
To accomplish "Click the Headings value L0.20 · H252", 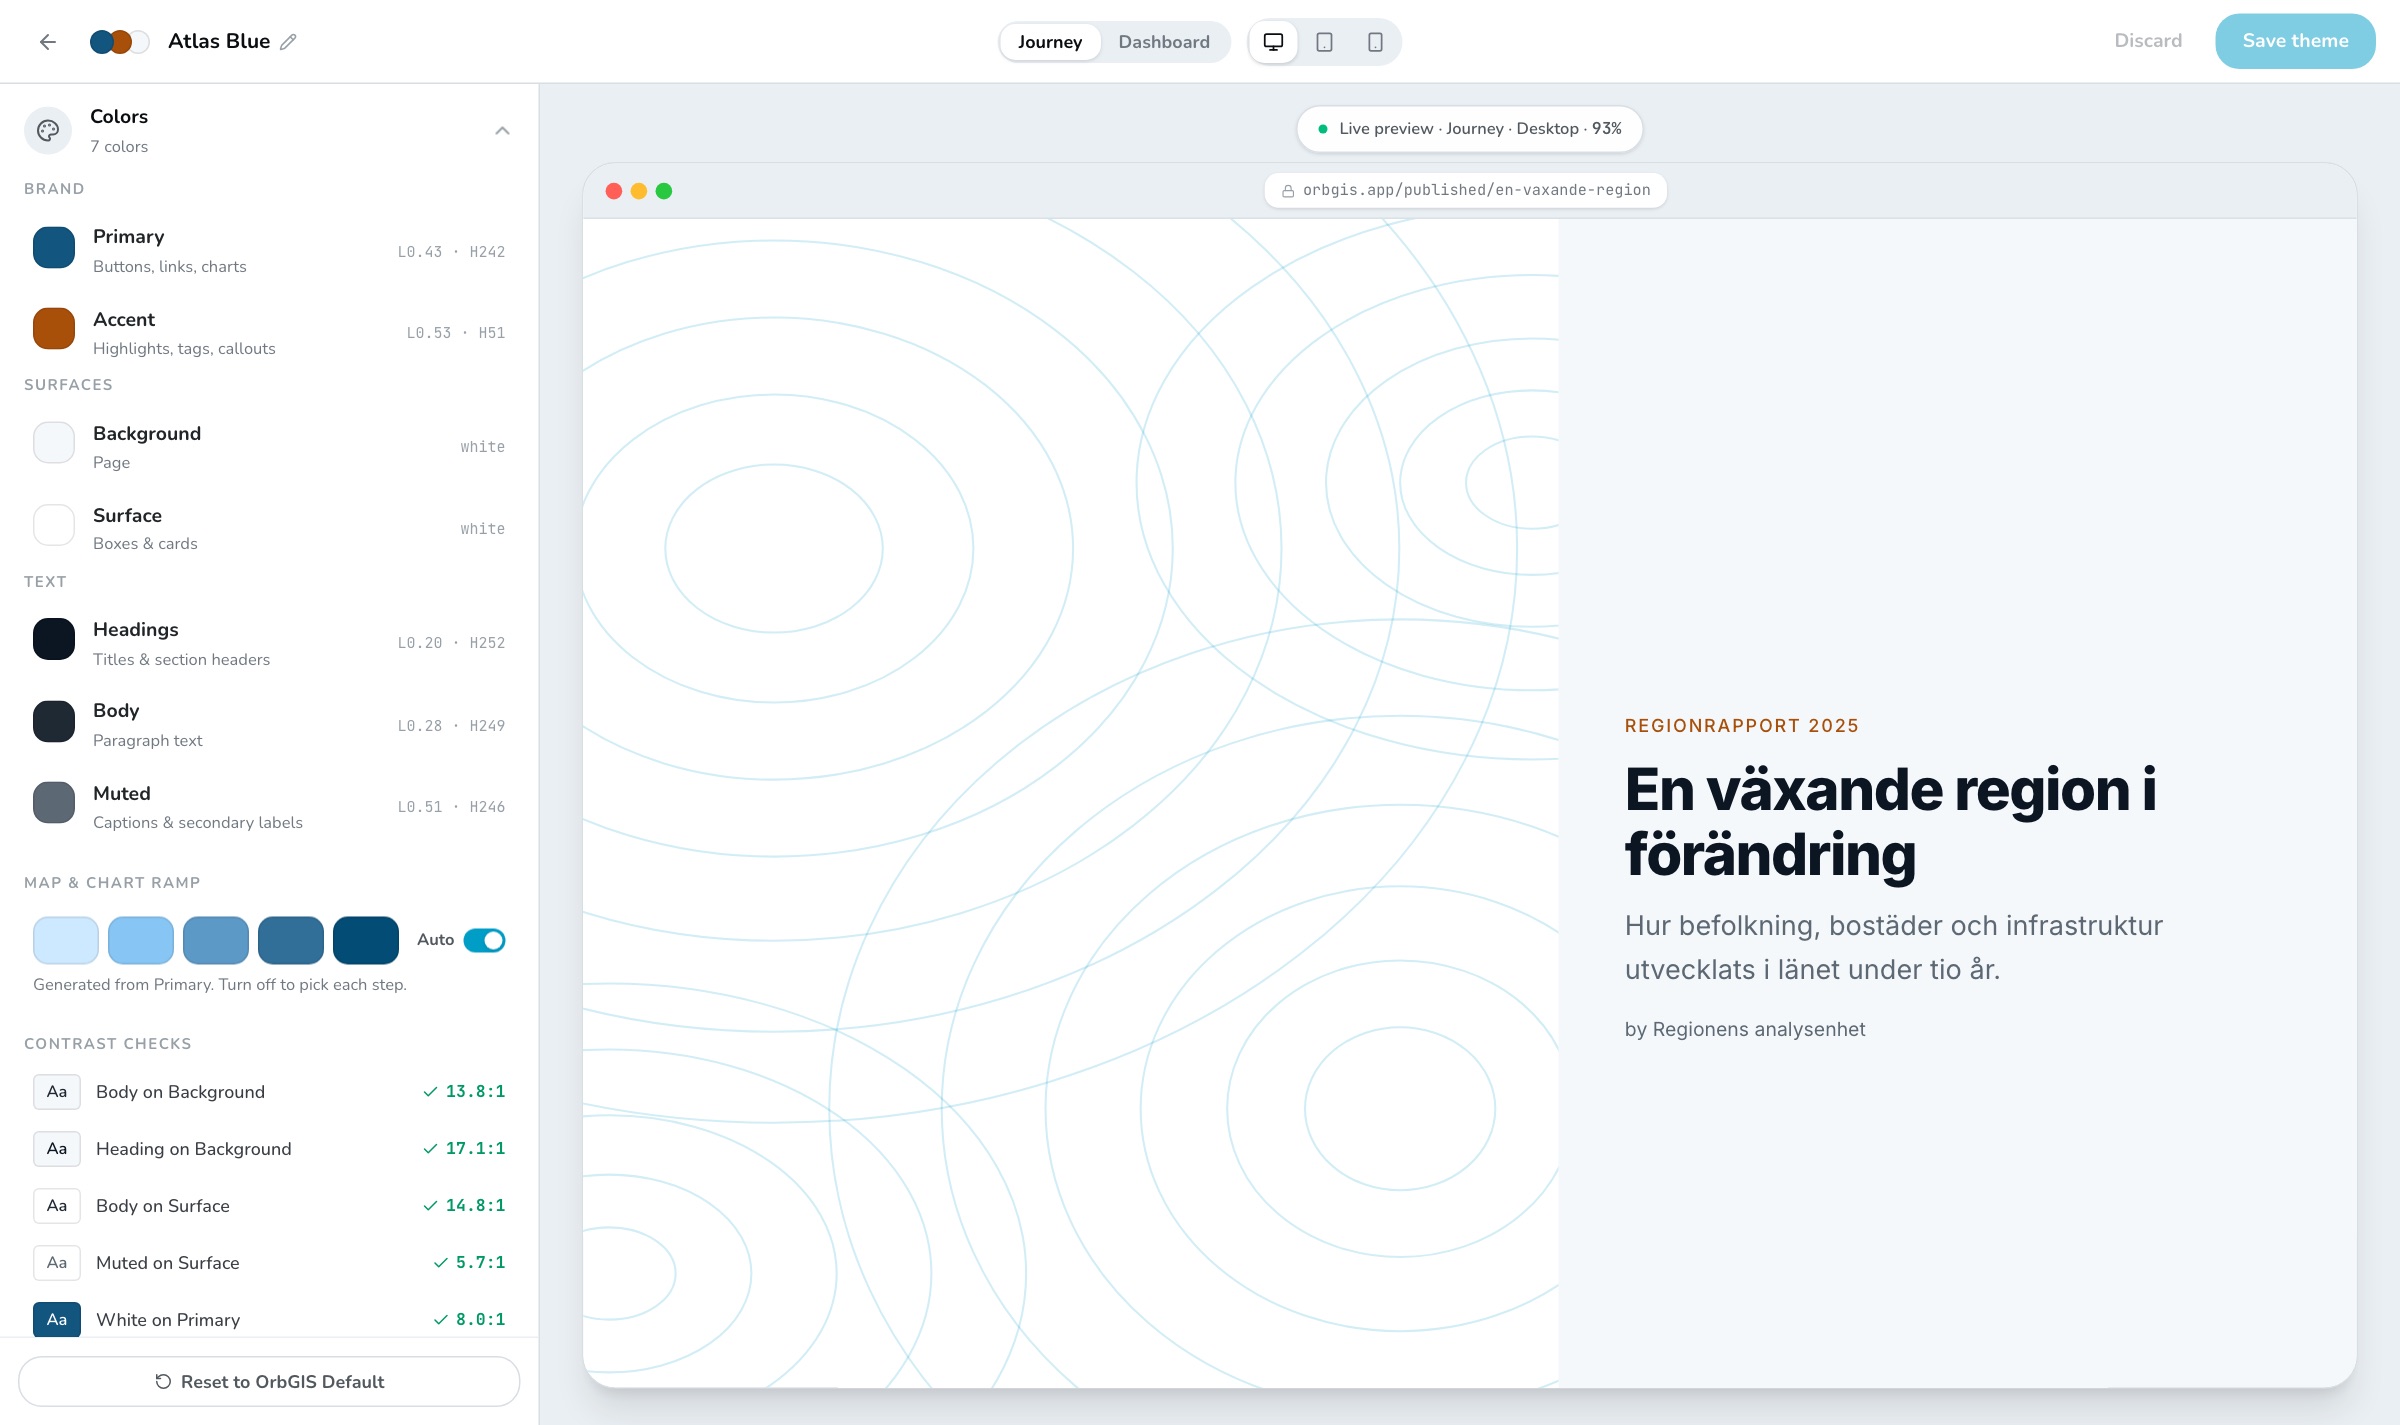I will tap(451, 643).
